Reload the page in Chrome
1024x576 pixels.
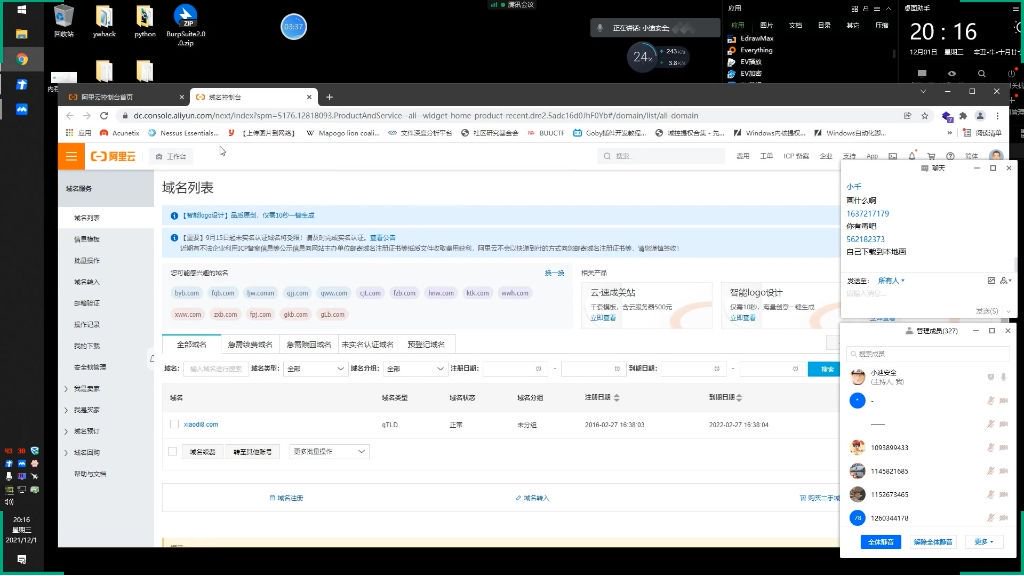click(104, 116)
